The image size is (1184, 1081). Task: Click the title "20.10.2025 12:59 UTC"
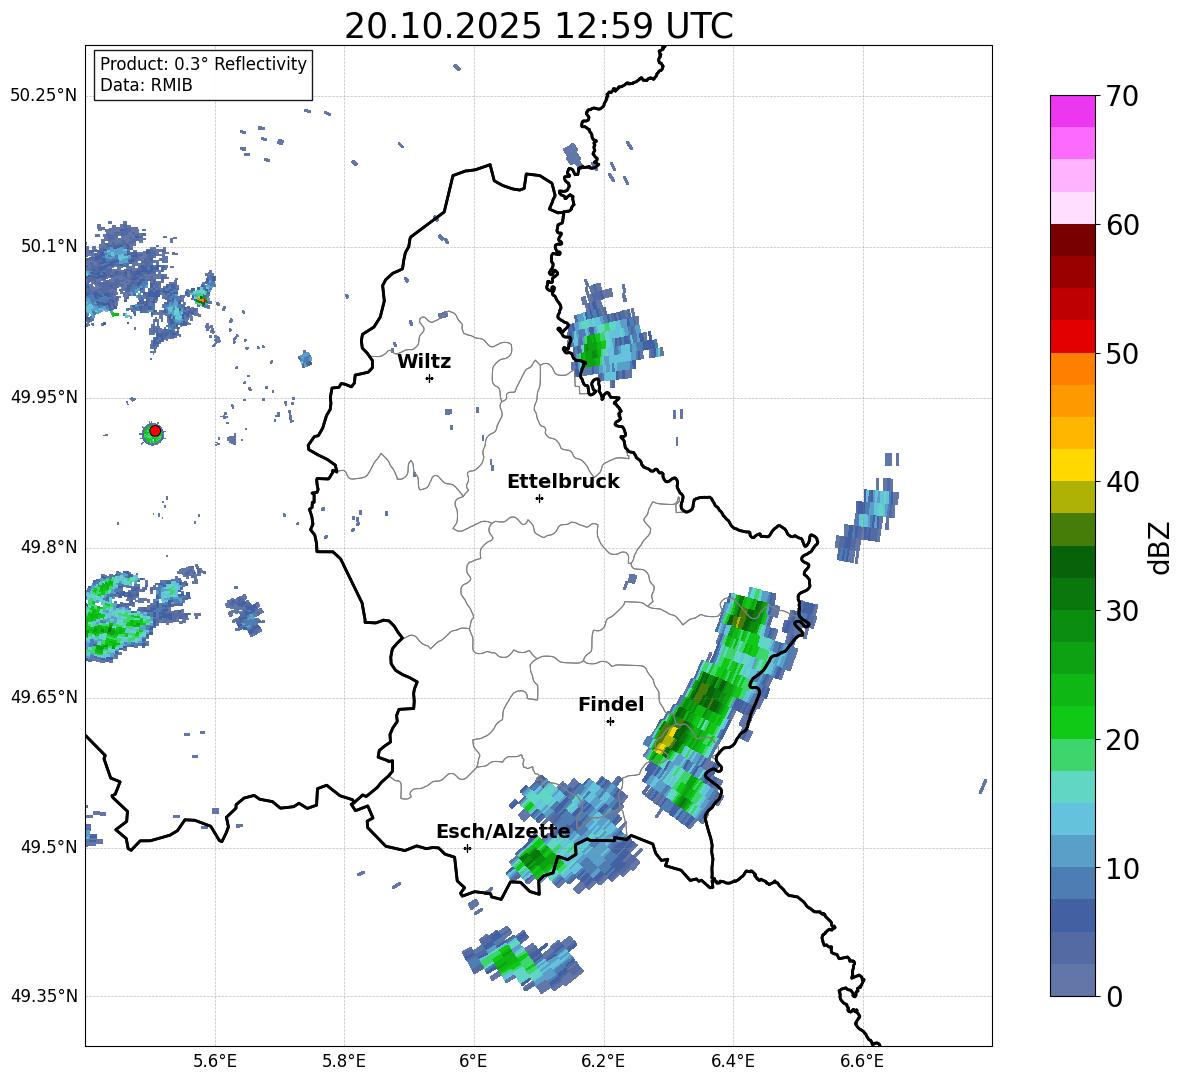pyautogui.click(x=538, y=26)
